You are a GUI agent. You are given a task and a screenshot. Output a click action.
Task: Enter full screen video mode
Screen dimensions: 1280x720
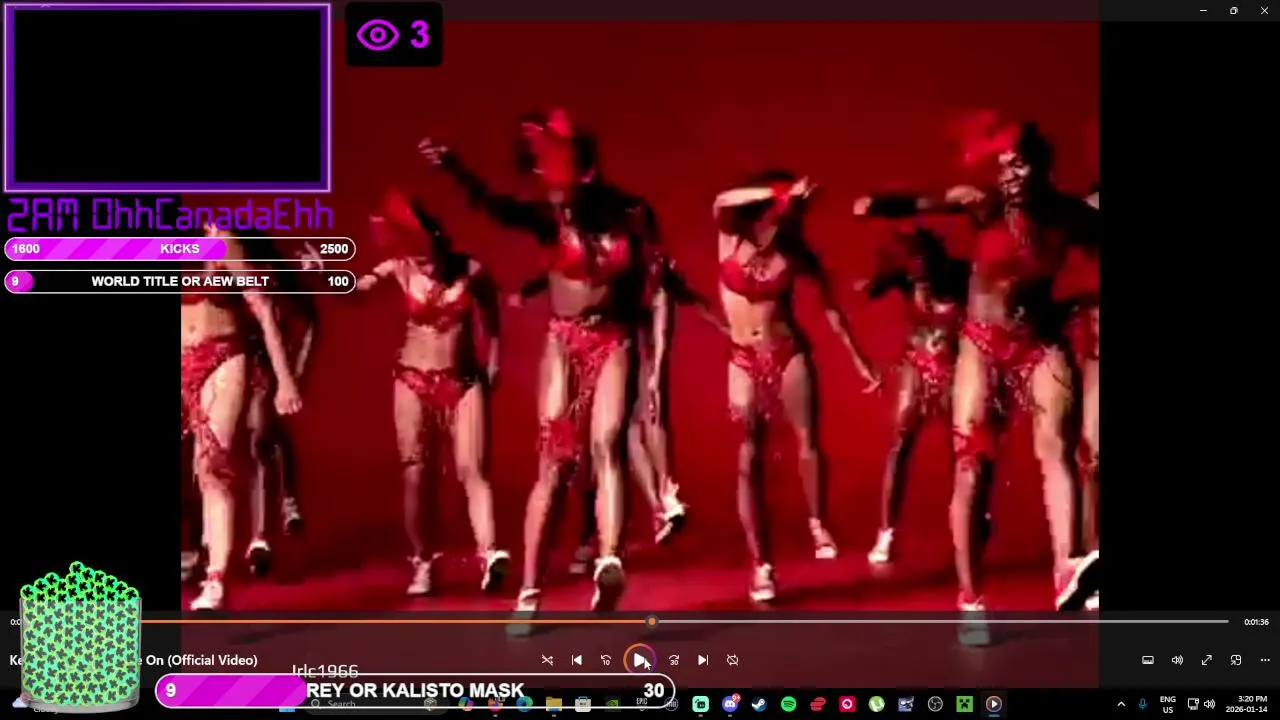(1207, 660)
